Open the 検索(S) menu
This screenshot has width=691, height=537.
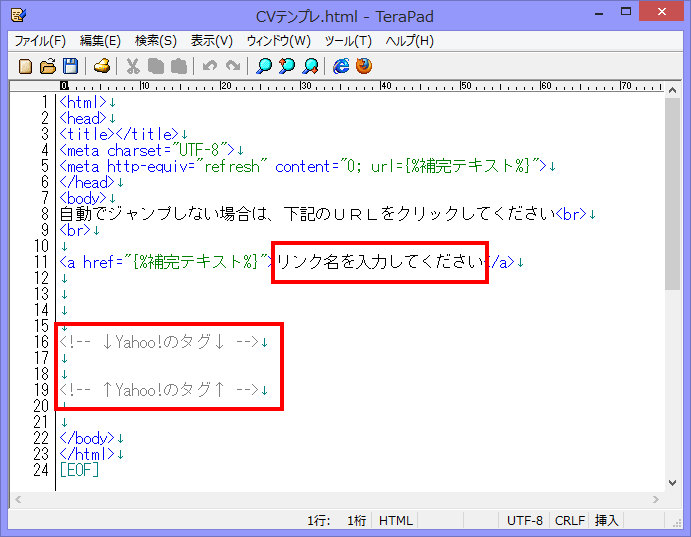(x=156, y=41)
